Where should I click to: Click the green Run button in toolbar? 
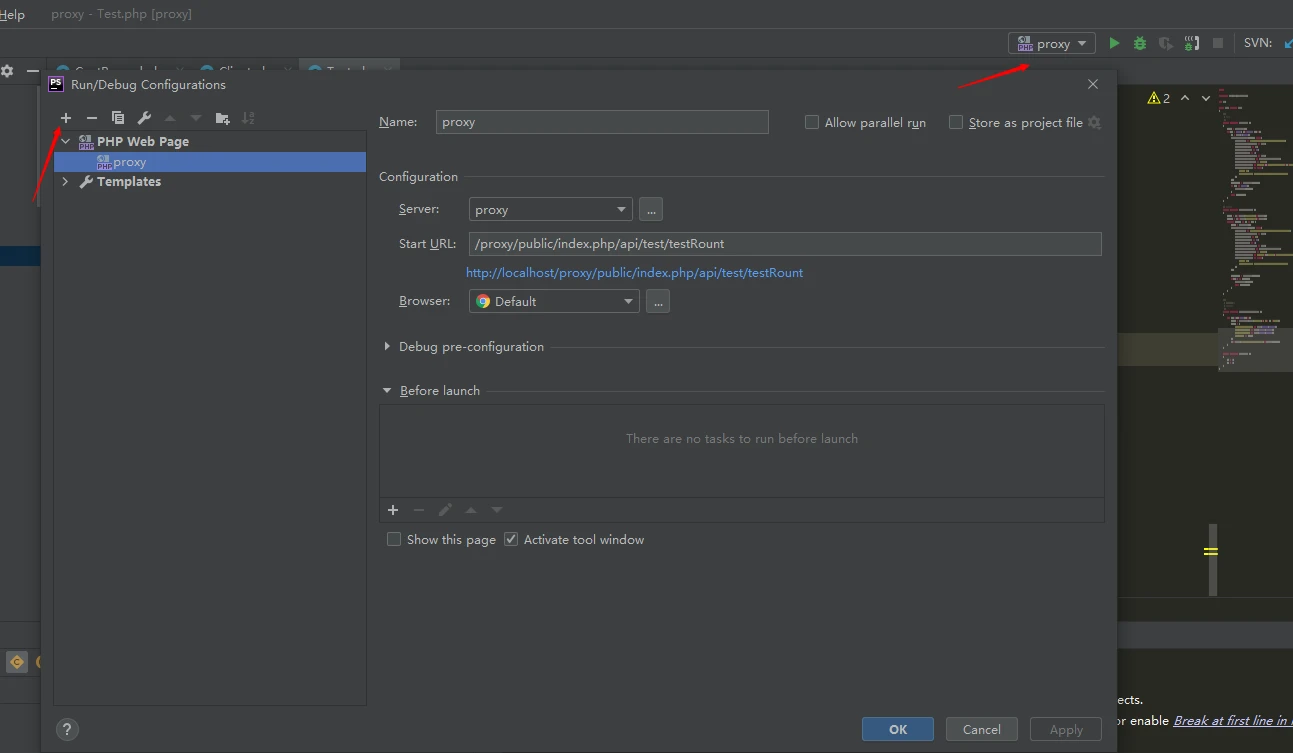click(1114, 43)
